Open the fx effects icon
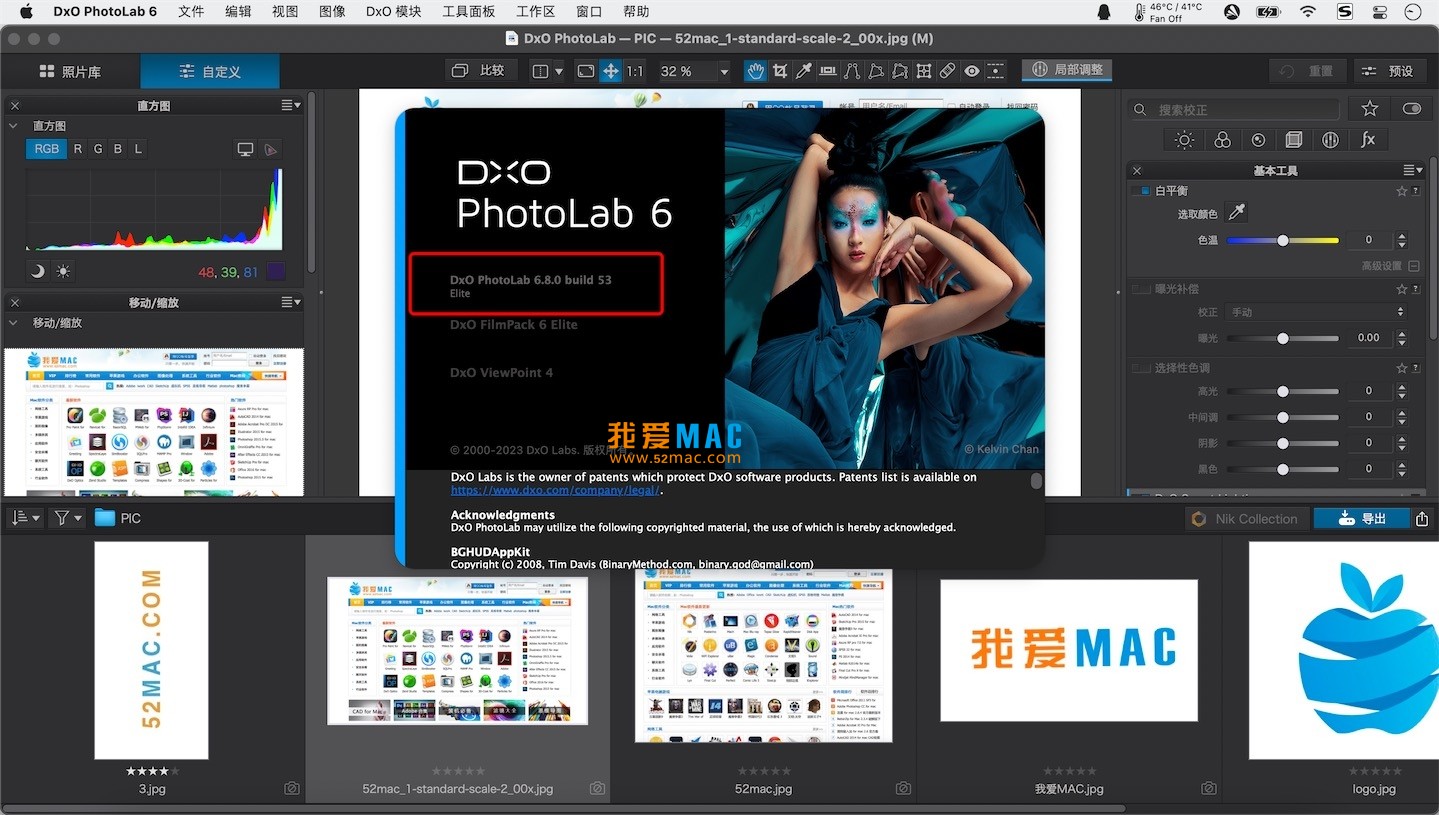The image size is (1439, 815). [x=1368, y=140]
